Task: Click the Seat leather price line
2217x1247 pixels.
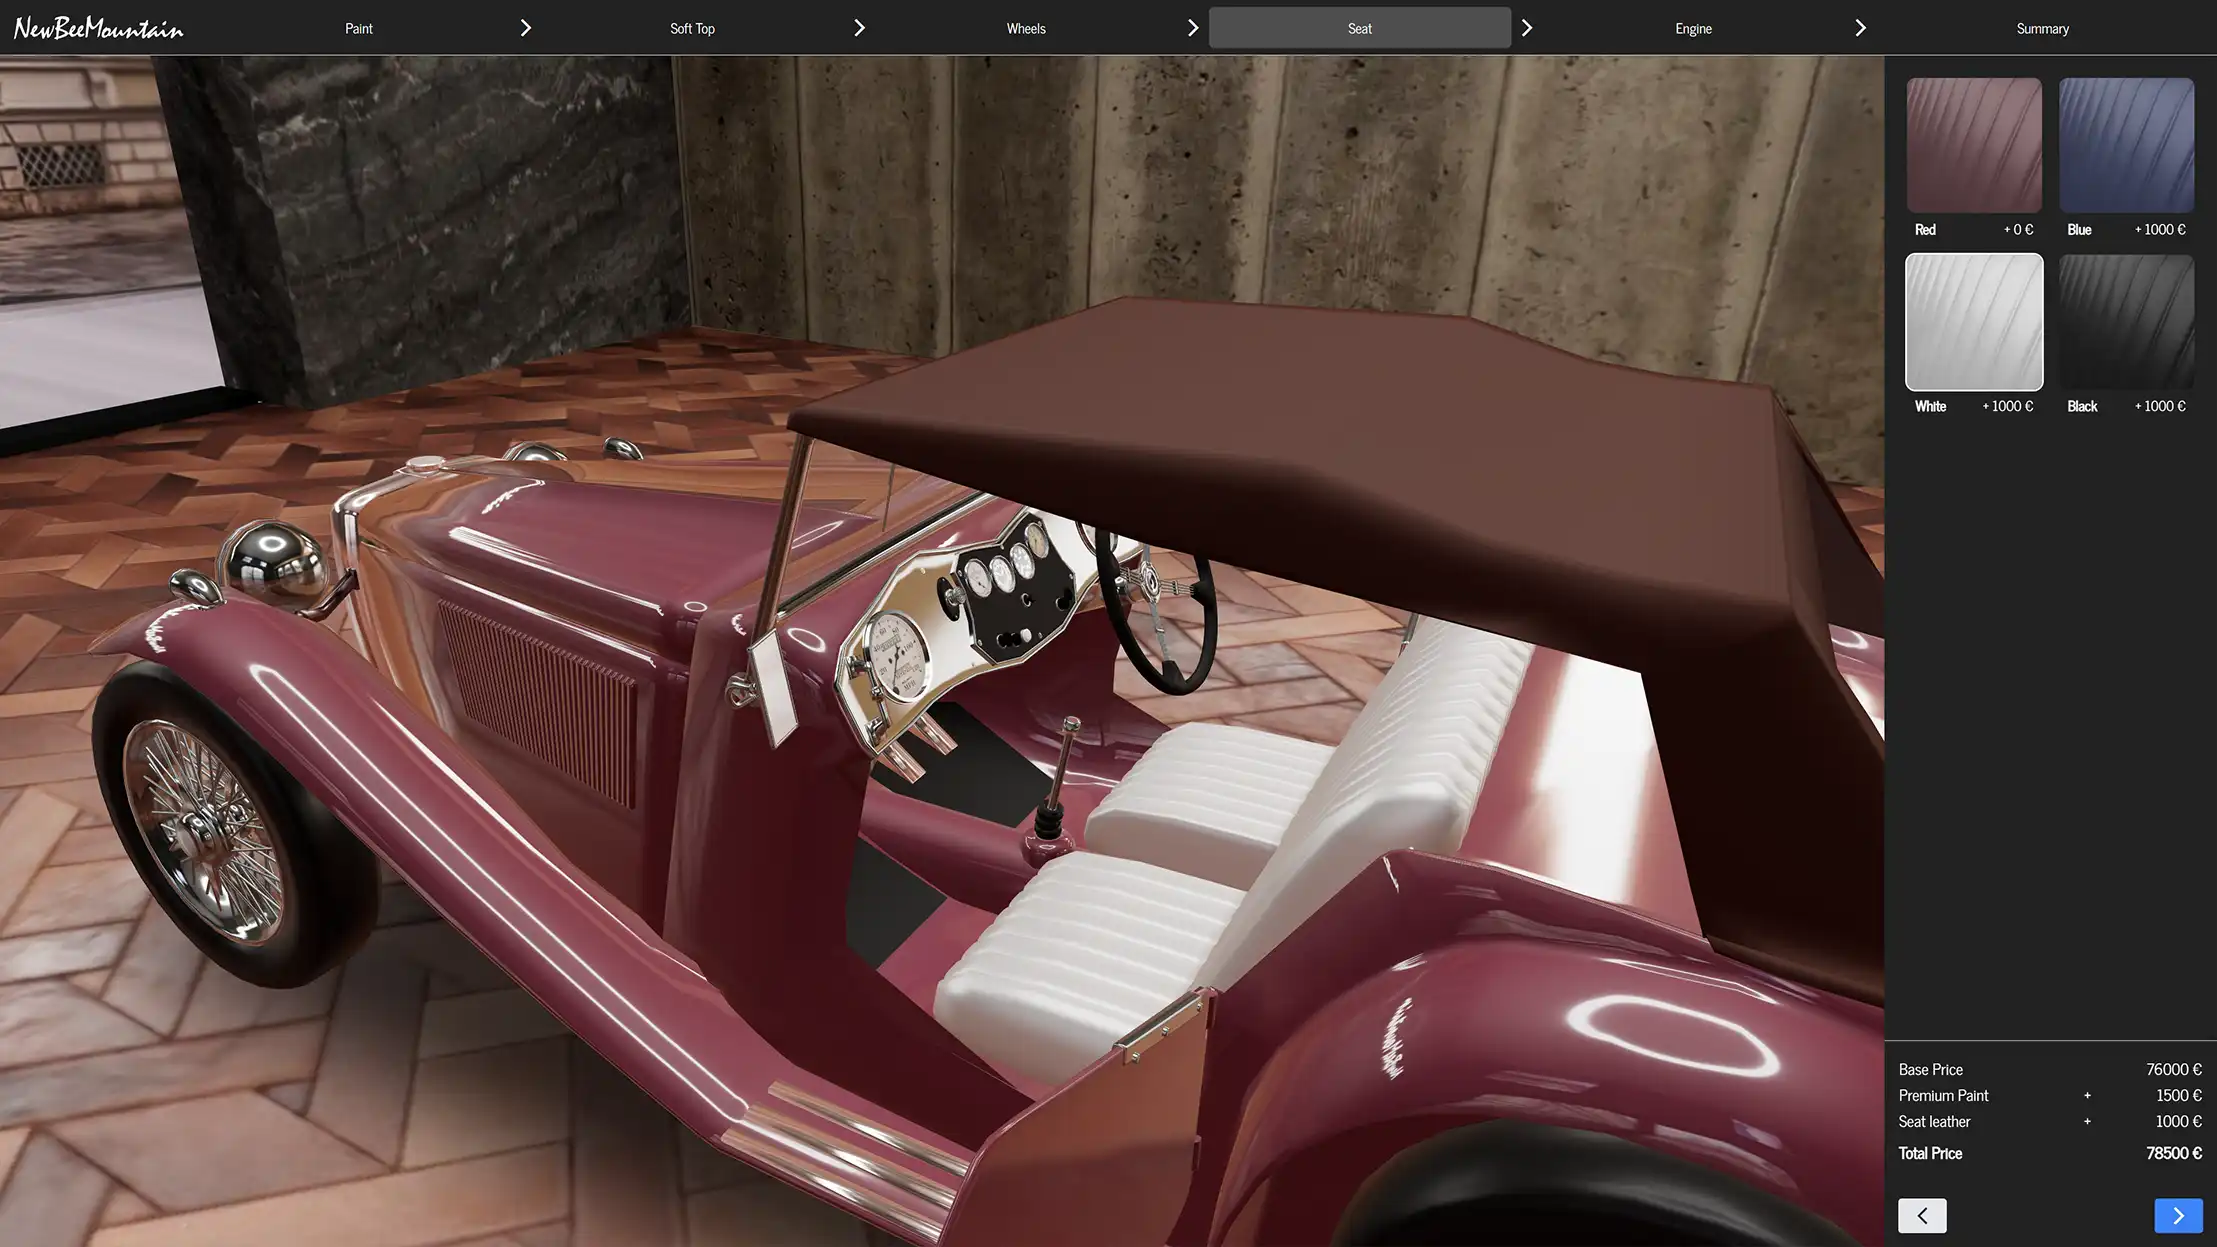Action: [2050, 1121]
